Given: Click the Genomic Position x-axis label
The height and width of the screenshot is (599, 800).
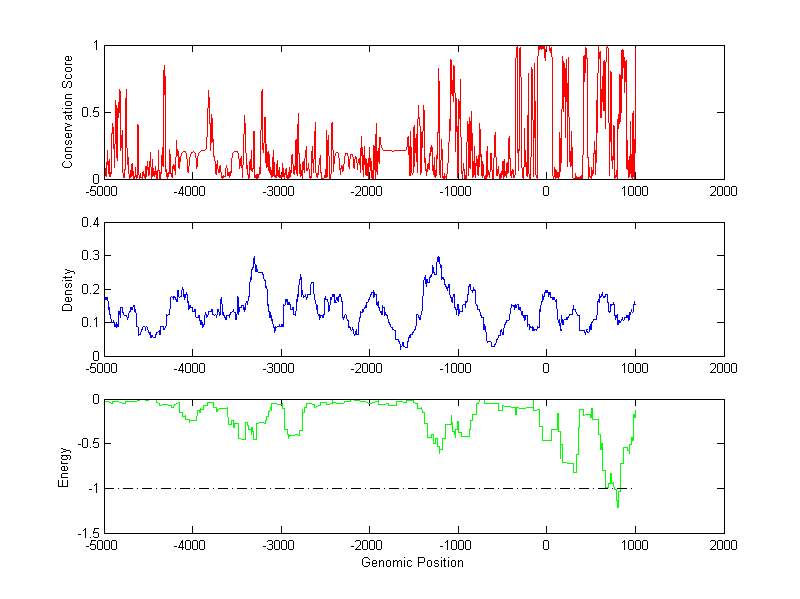Looking at the screenshot, I should click(413, 562).
